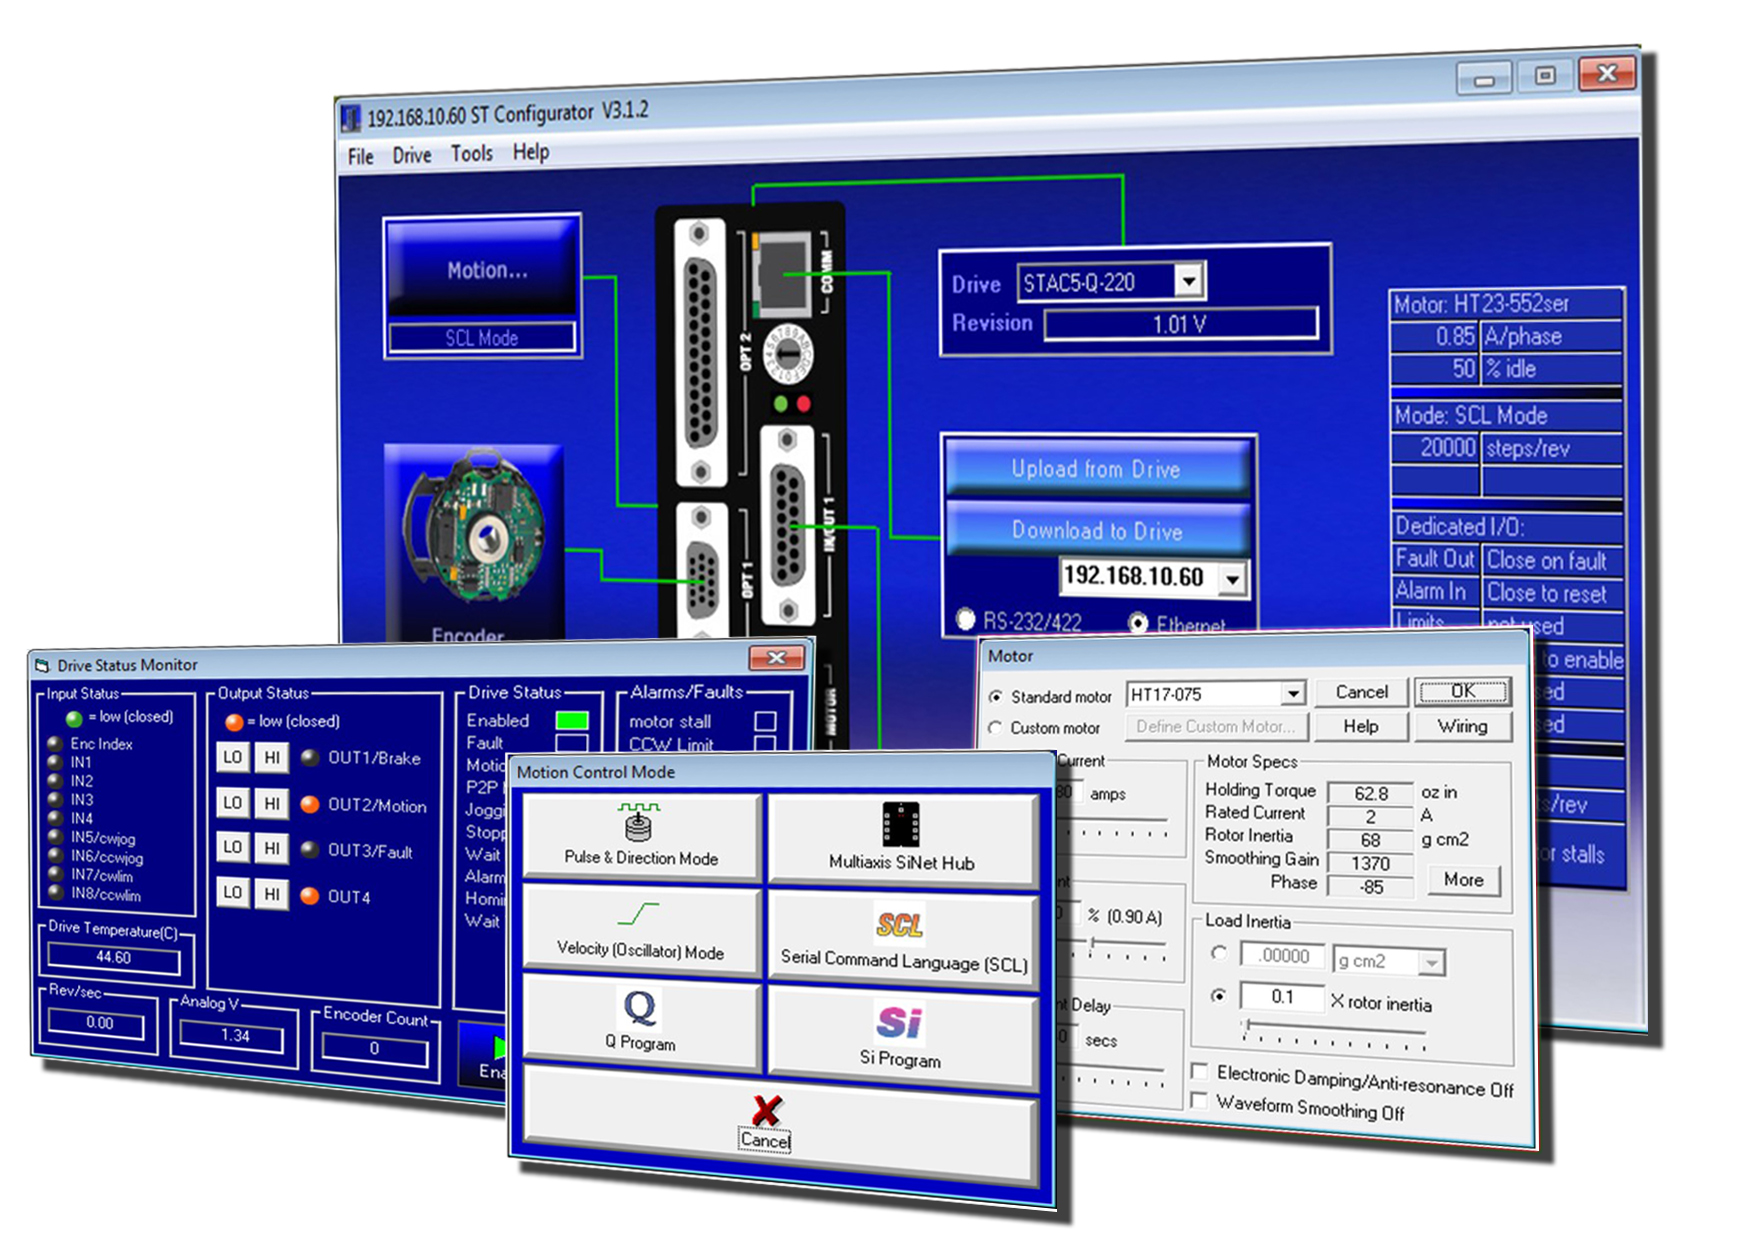
Task: Click Upload from Drive button
Action: pos(1096,469)
